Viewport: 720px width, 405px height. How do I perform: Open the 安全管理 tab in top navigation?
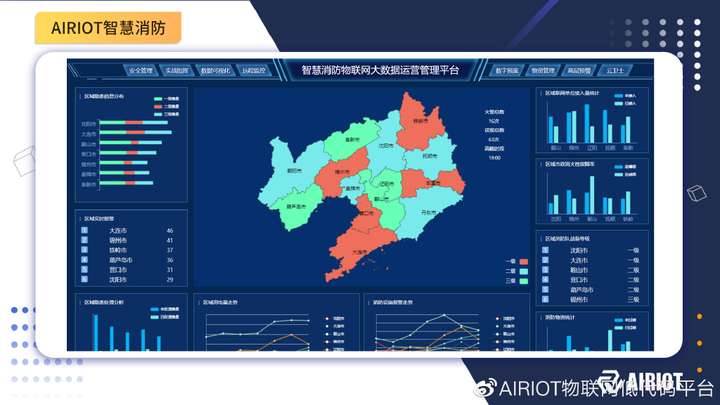pyautogui.click(x=141, y=71)
